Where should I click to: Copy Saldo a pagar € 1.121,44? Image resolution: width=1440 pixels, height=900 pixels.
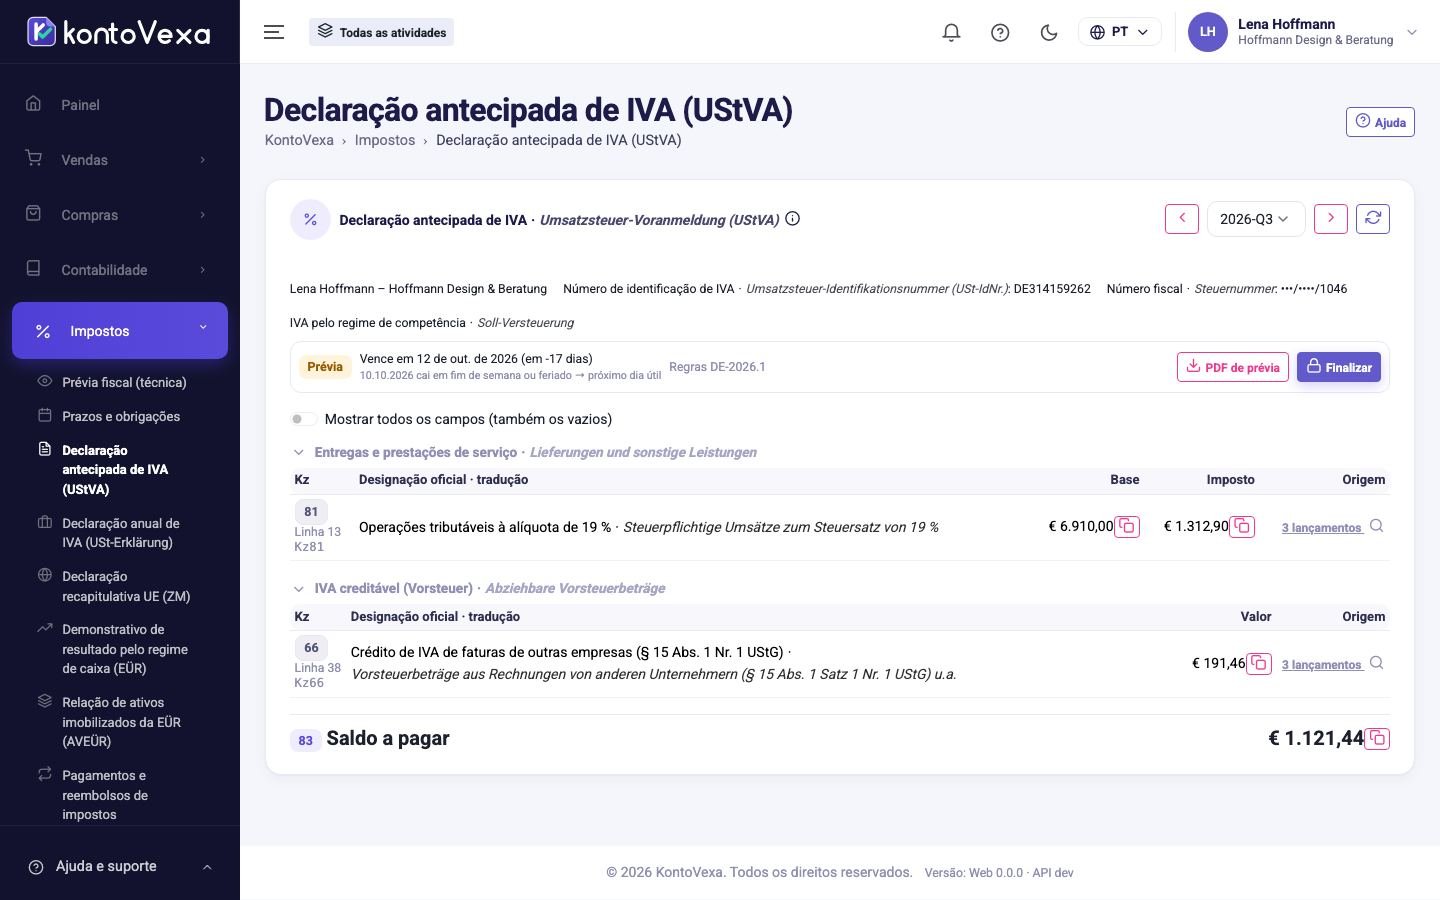[x=1377, y=738]
